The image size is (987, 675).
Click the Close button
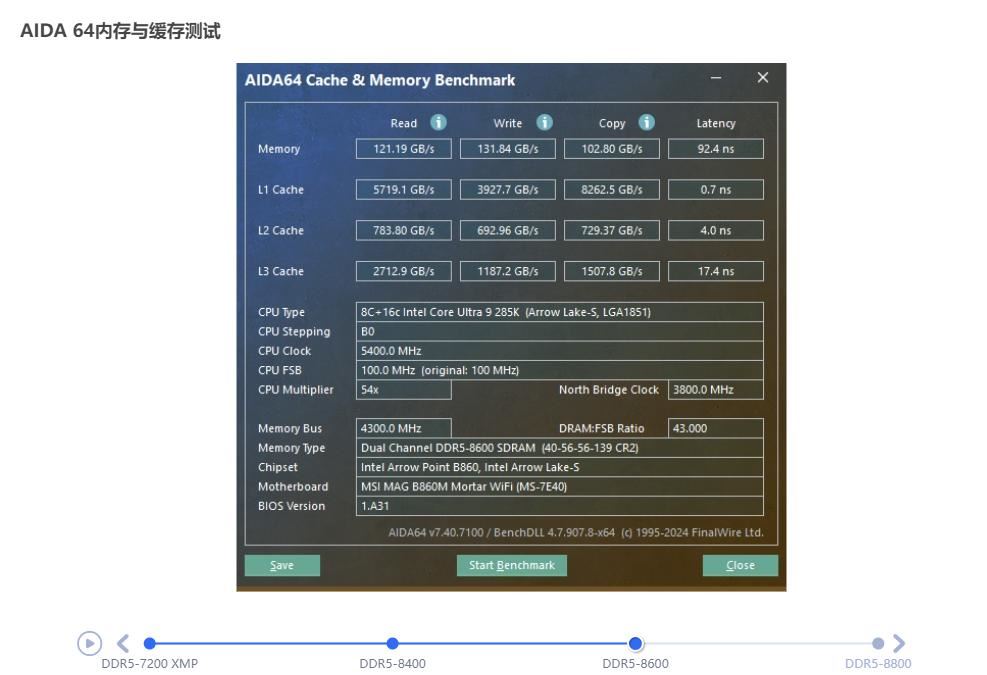pyautogui.click(x=740, y=565)
